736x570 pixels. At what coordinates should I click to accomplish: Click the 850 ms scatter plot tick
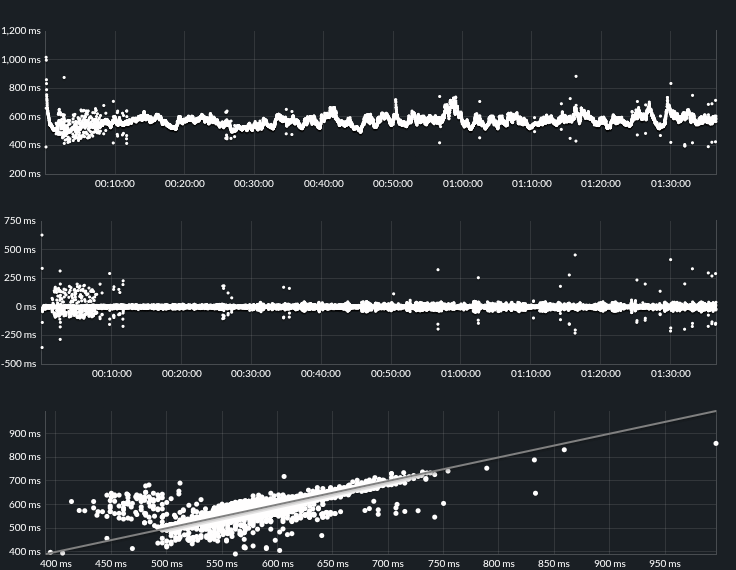pos(554,563)
